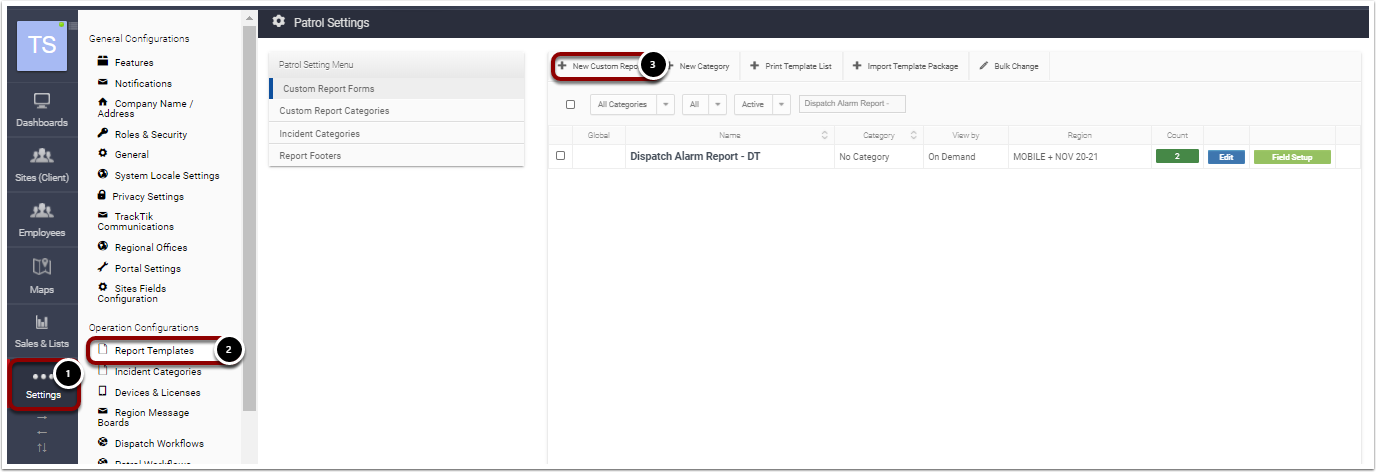Click the green Field Setup button
The width and height of the screenshot is (1376, 472).
pos(1291,157)
